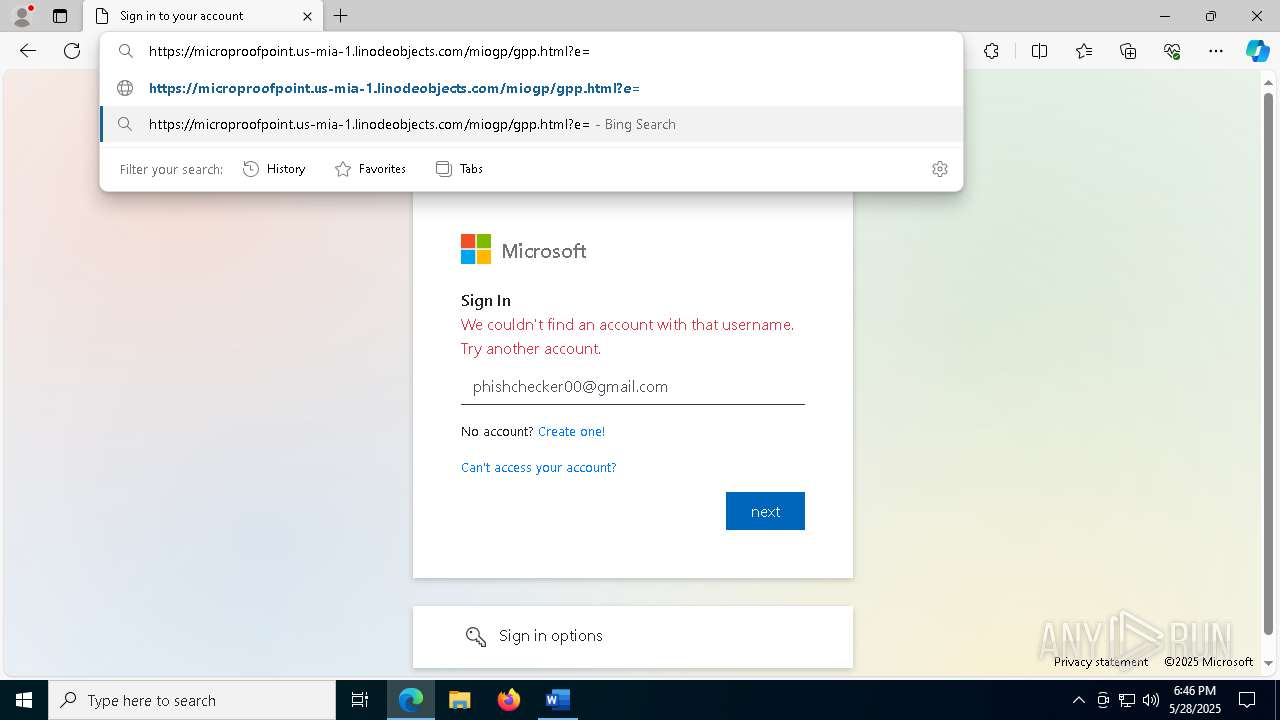This screenshot has height=720, width=1280.
Task: Click 'Can't access your account?' link
Action: click(538, 468)
